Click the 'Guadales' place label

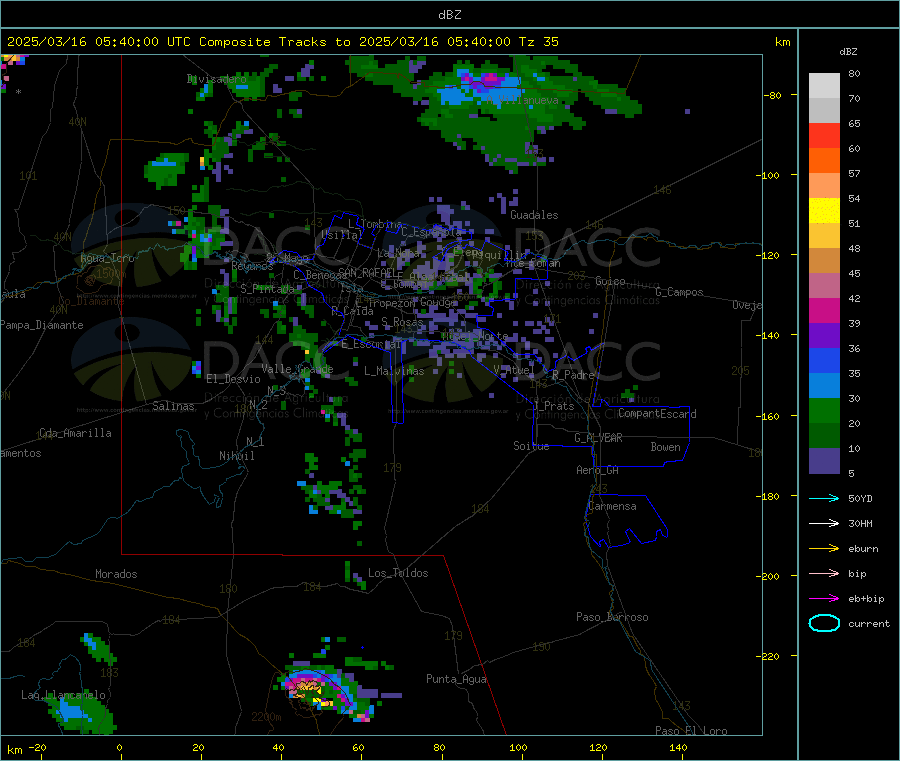point(534,215)
